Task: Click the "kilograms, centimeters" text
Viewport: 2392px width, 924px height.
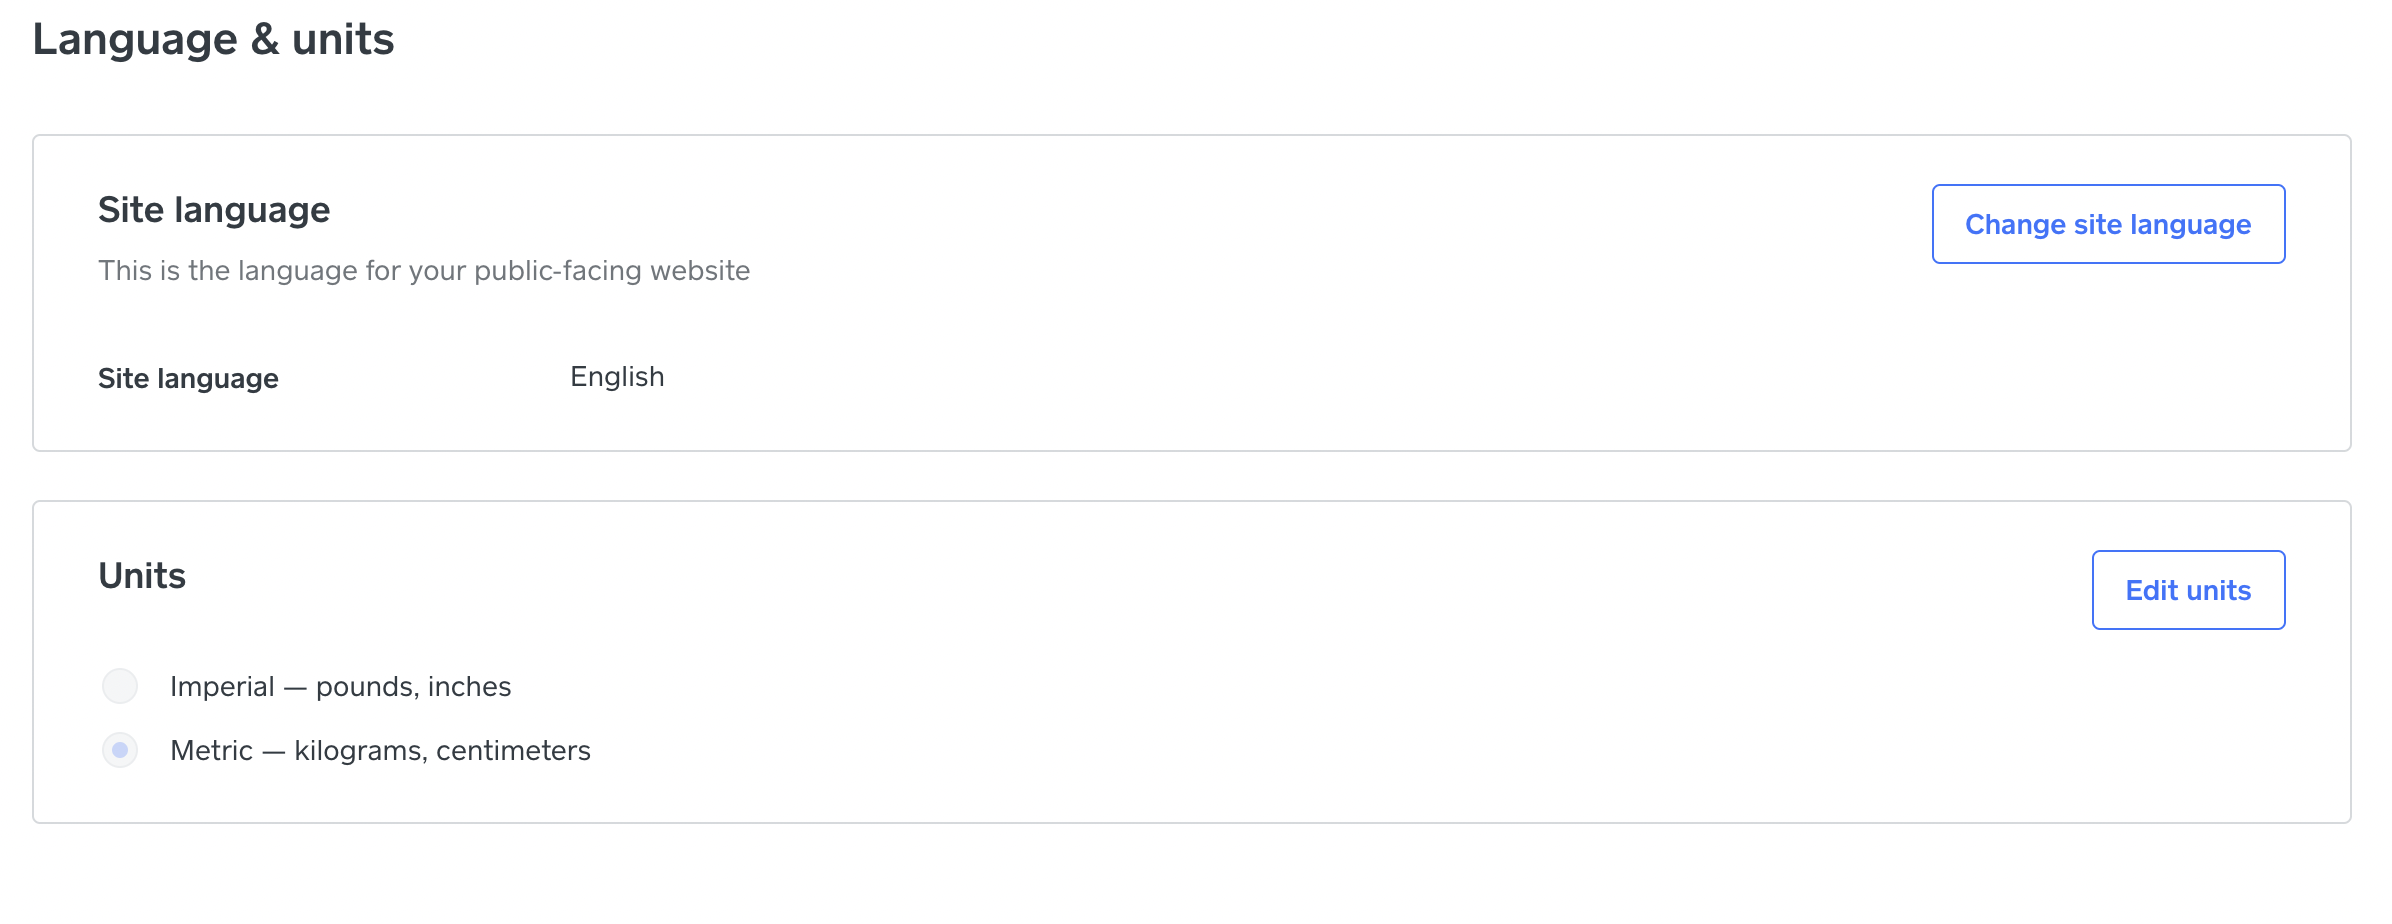Action: coord(442,750)
